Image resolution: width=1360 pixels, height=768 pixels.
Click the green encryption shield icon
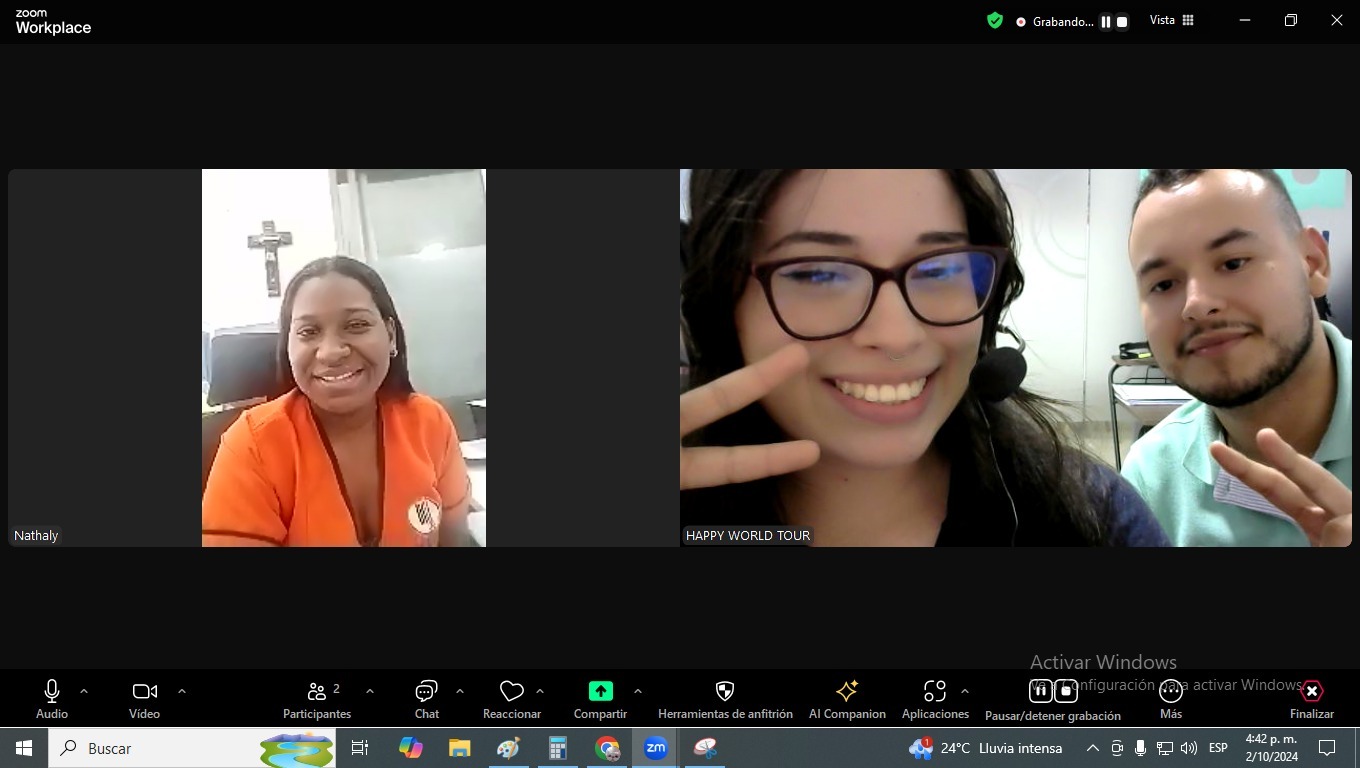click(x=995, y=20)
